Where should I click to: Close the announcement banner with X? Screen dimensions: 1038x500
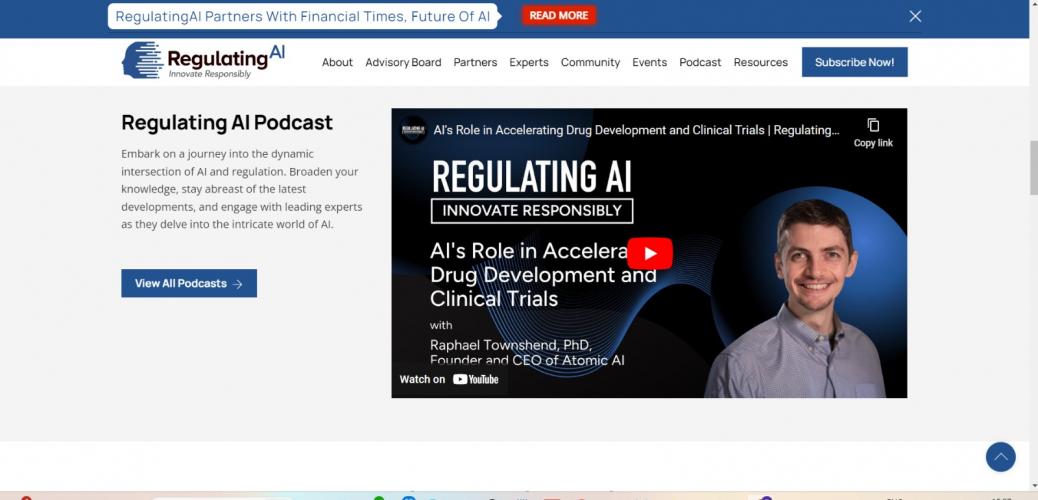(x=915, y=17)
